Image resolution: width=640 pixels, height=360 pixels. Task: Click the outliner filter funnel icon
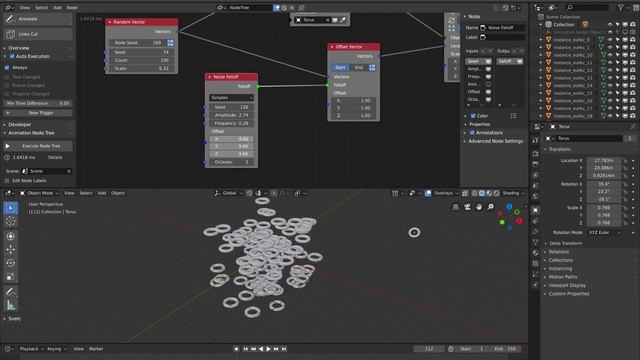(620, 7)
